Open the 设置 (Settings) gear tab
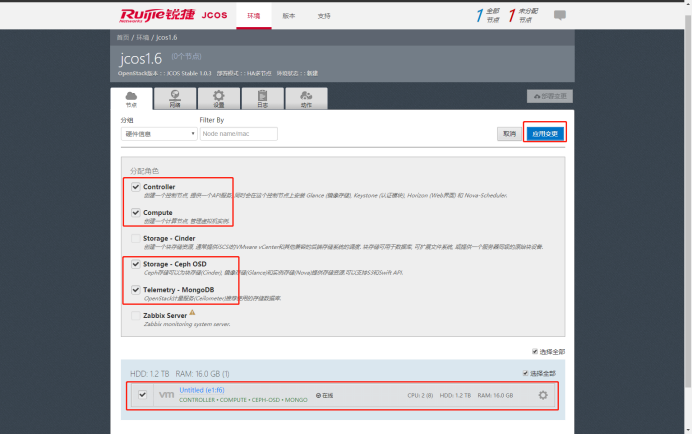This screenshot has width=693, height=434. 219,99
